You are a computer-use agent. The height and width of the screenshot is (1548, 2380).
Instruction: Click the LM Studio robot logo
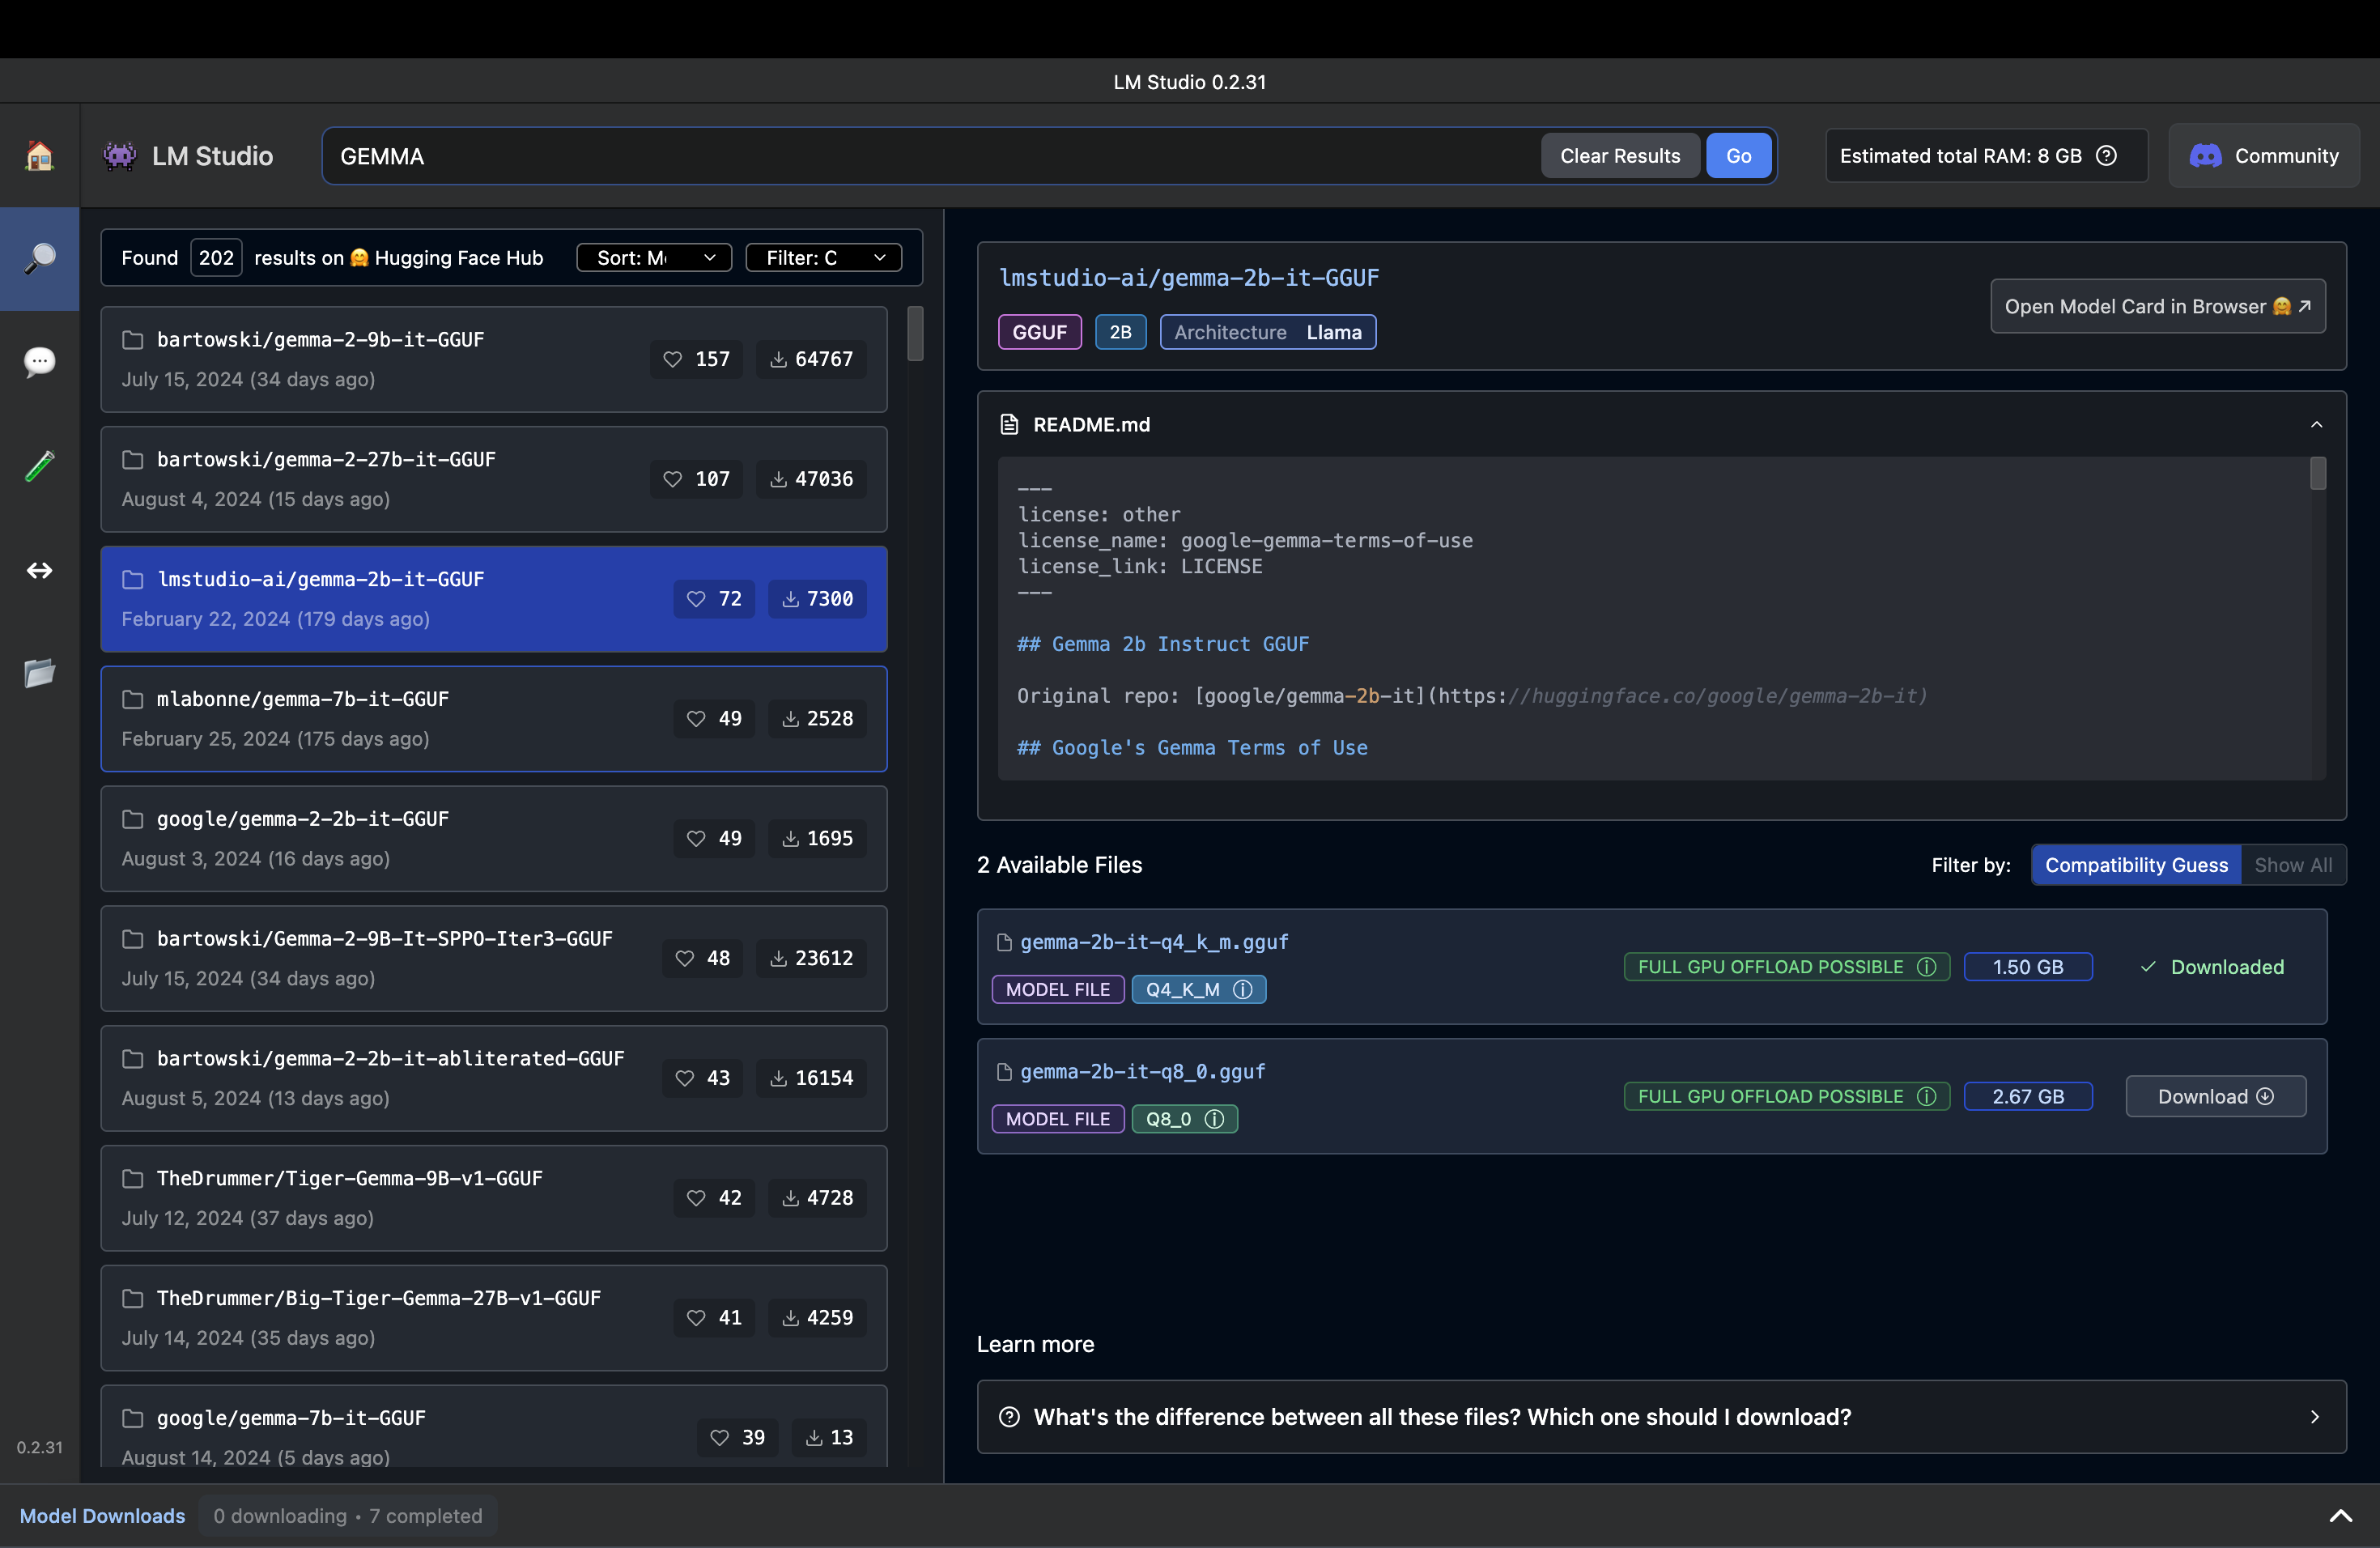click(x=120, y=156)
